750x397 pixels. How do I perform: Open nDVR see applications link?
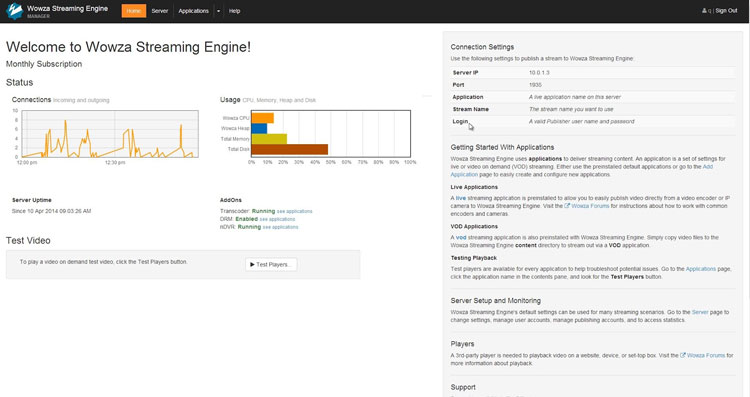pyautogui.click(x=280, y=227)
